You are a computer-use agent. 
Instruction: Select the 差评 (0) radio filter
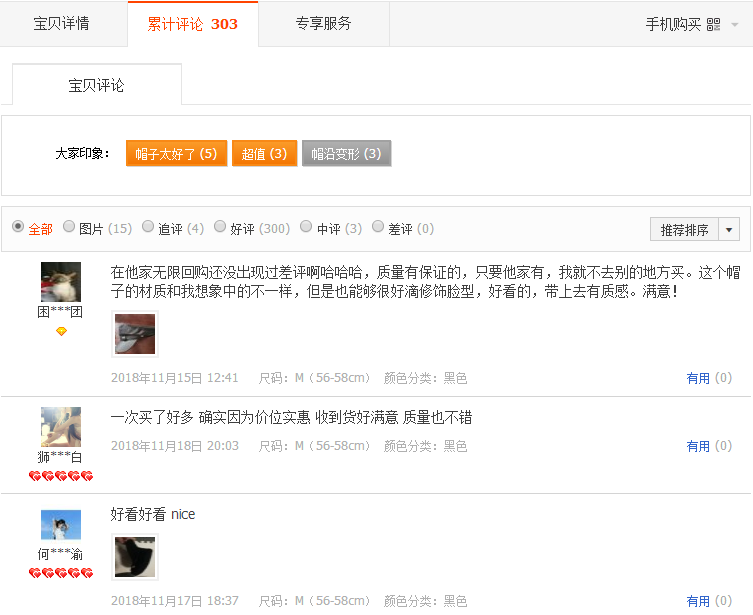click(x=378, y=226)
